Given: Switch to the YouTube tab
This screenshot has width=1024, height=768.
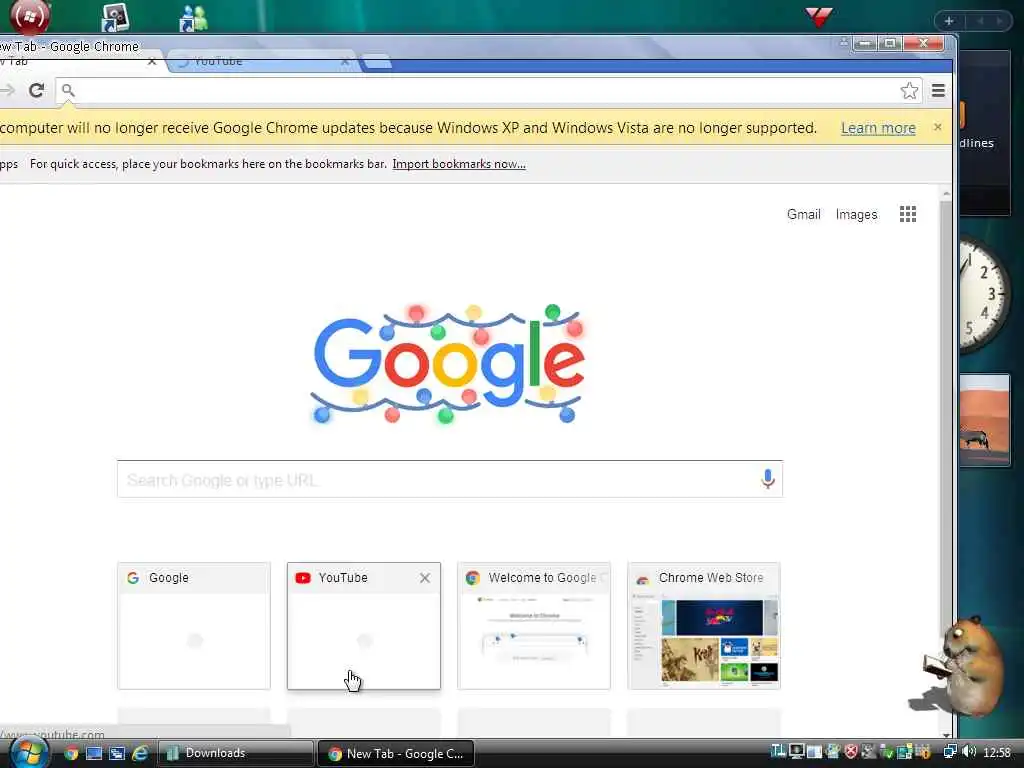Looking at the screenshot, I should pos(261,61).
